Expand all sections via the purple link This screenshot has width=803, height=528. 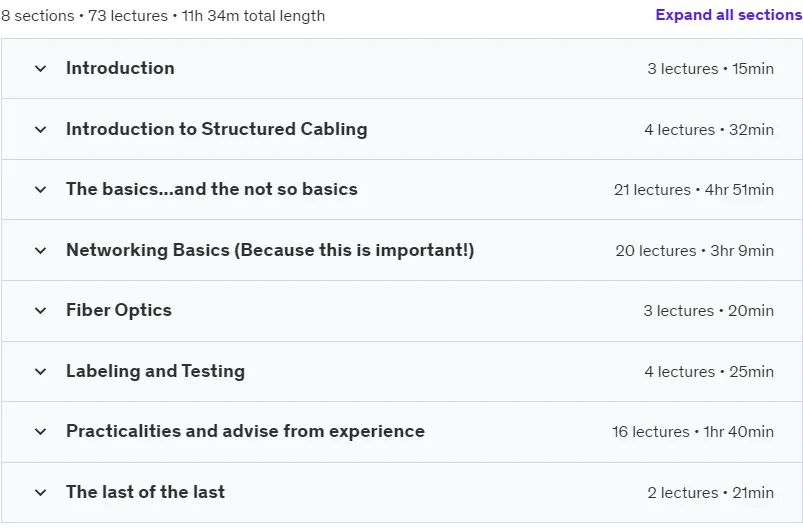click(x=729, y=15)
